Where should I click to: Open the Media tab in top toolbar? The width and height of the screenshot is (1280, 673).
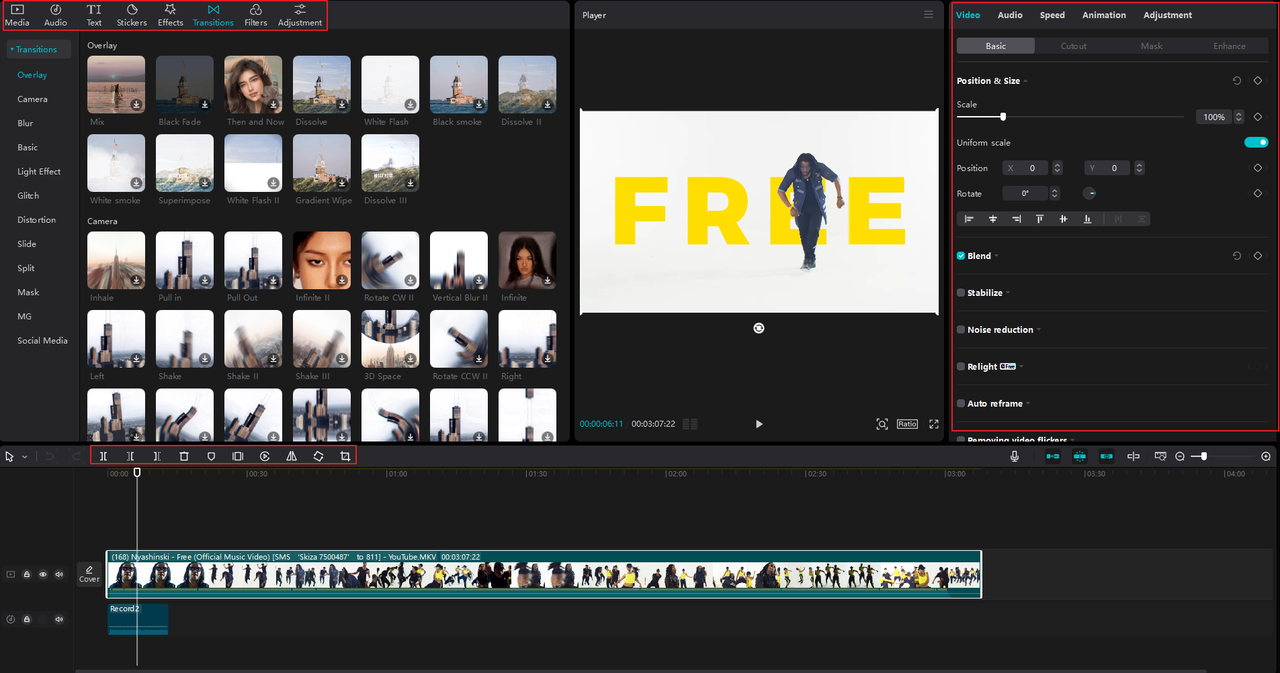[17, 15]
